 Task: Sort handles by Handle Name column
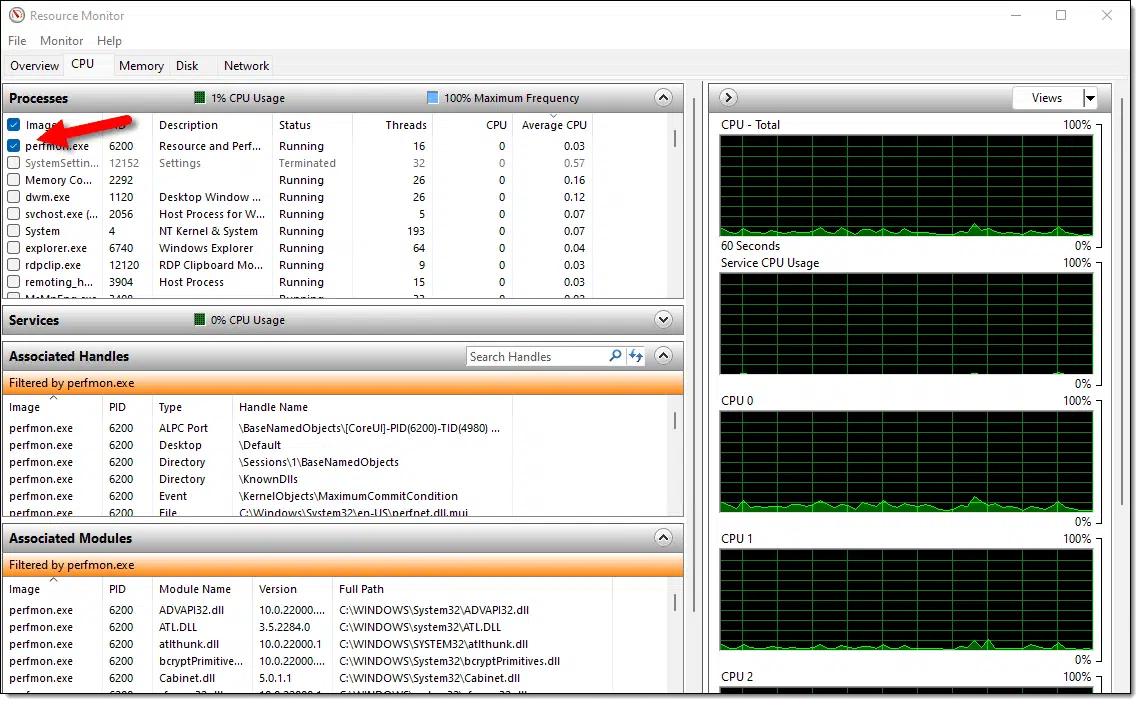(x=274, y=407)
